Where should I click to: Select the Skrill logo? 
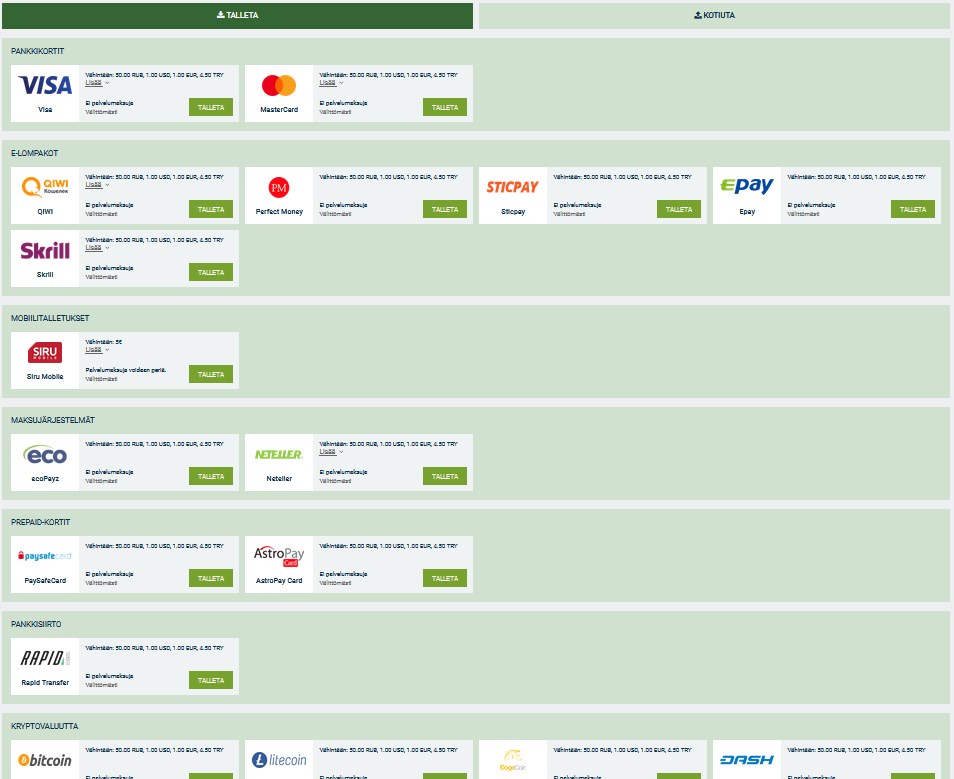45,251
